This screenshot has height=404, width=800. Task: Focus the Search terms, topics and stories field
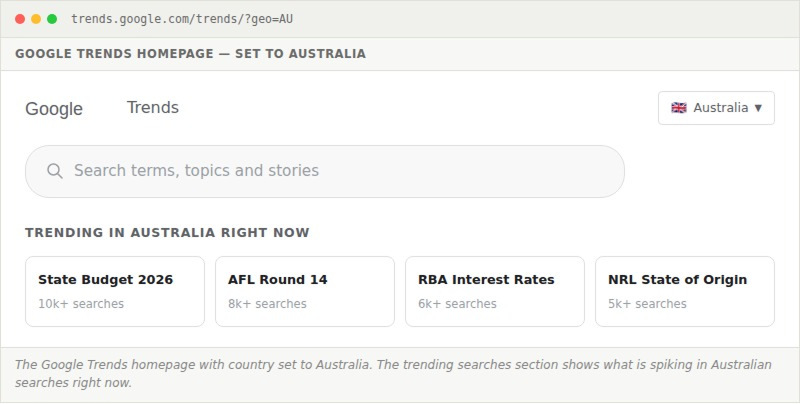pos(324,171)
